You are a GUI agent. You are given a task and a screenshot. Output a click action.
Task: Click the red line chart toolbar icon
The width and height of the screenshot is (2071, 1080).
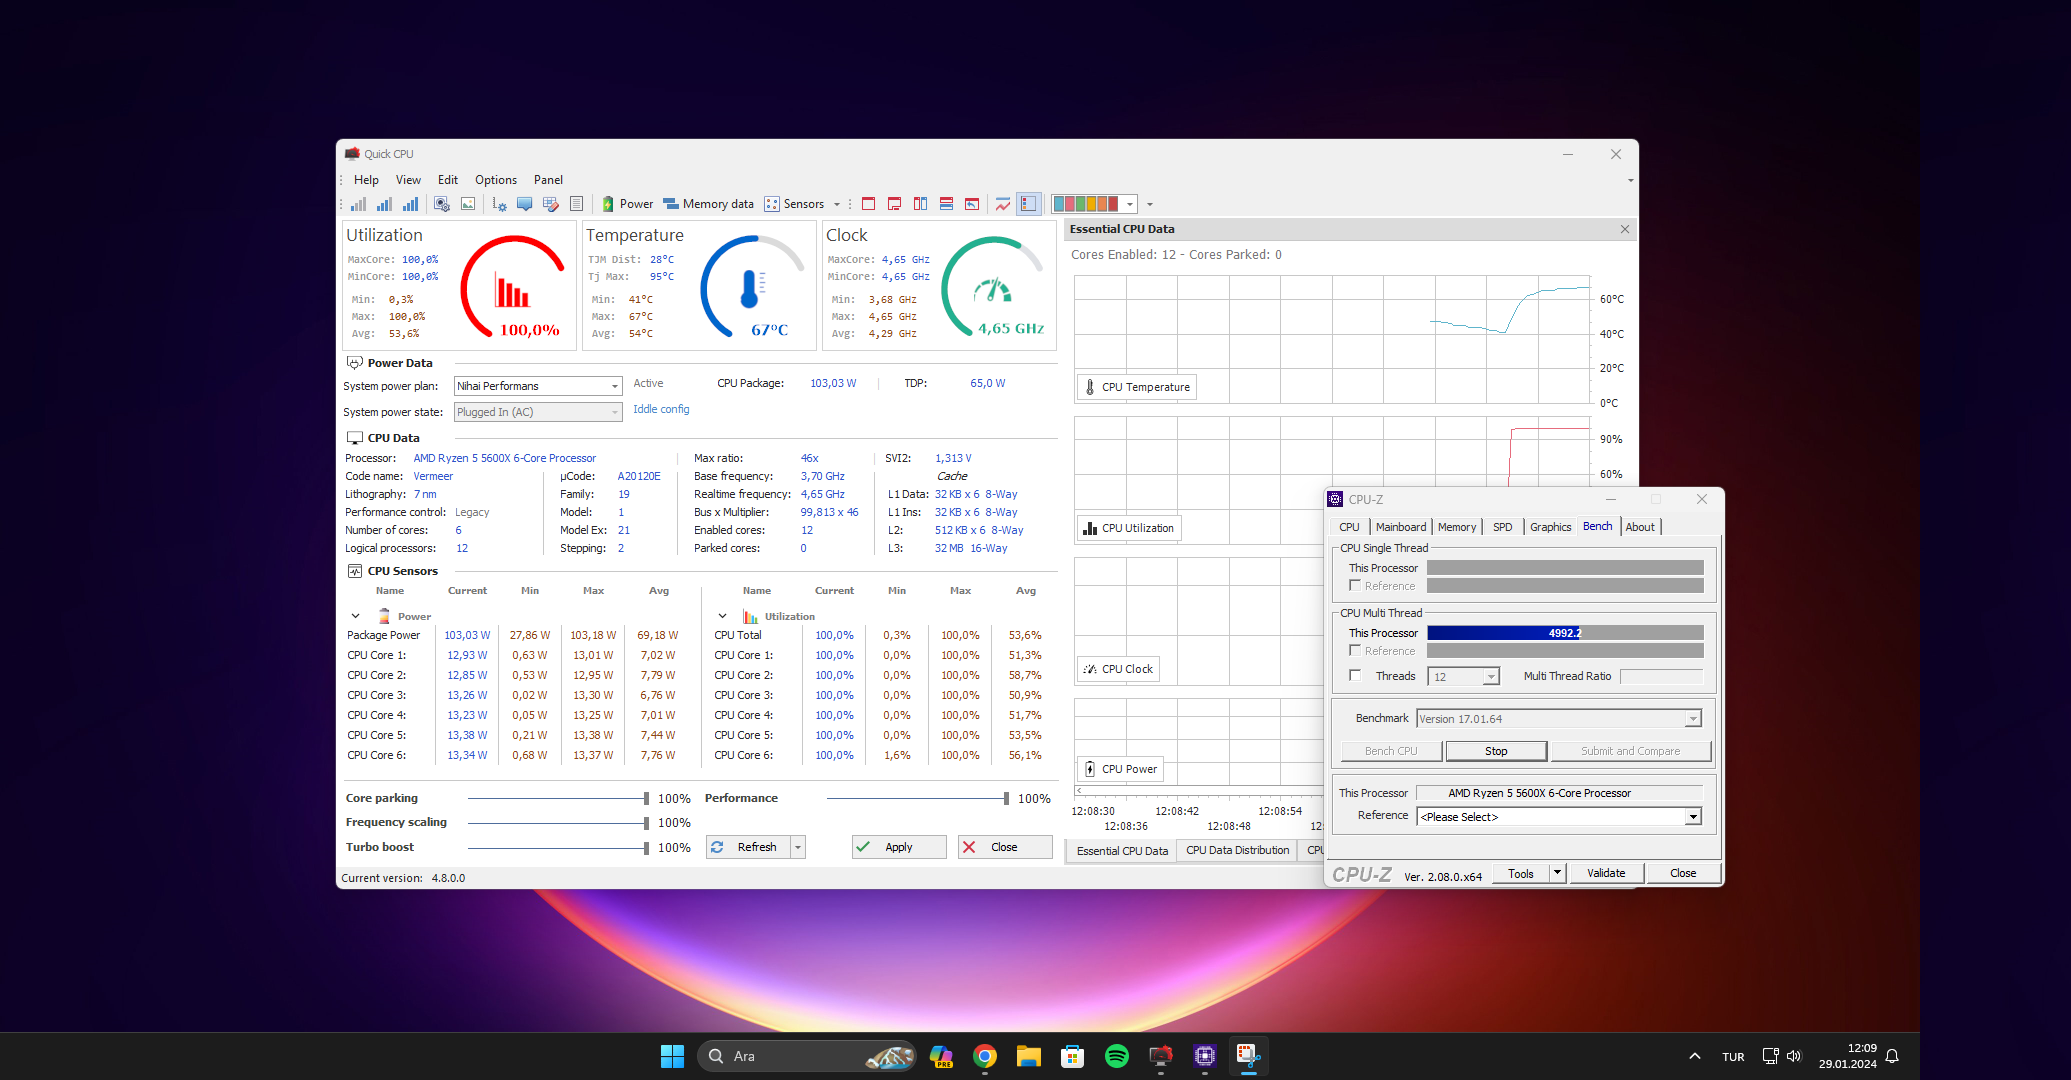[x=1003, y=204]
